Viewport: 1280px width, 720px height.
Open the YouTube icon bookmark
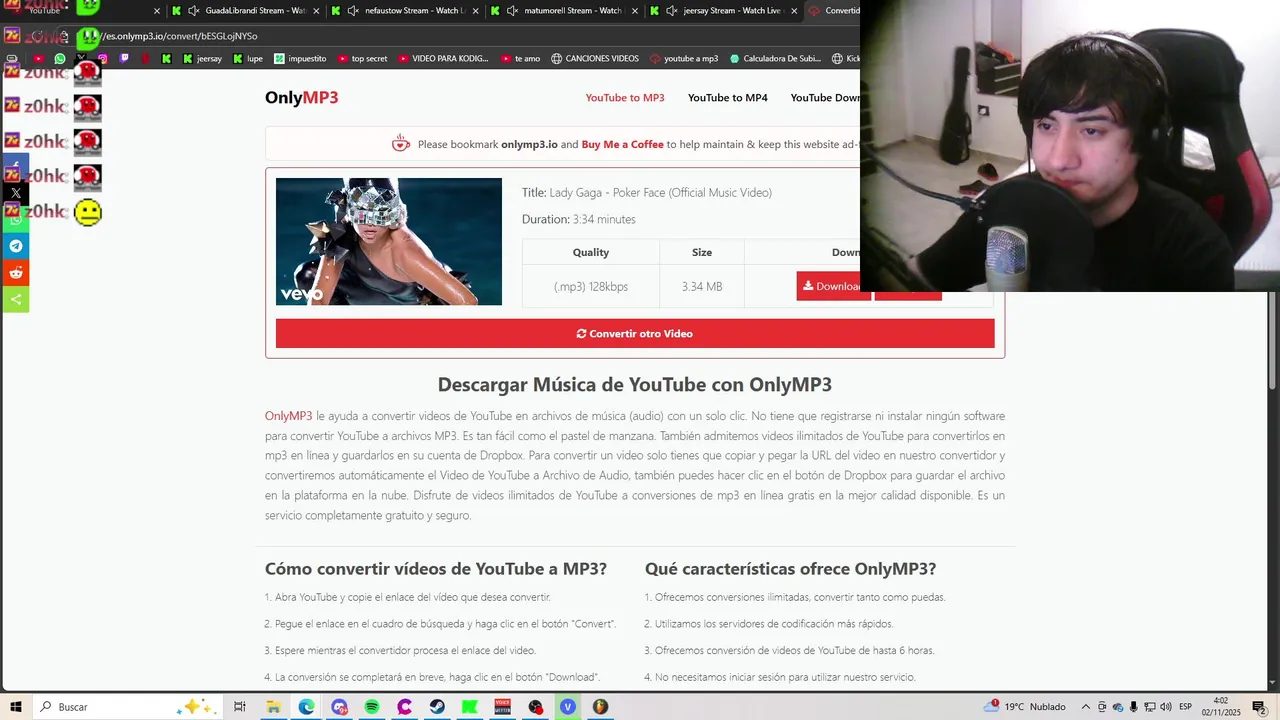(x=39, y=58)
